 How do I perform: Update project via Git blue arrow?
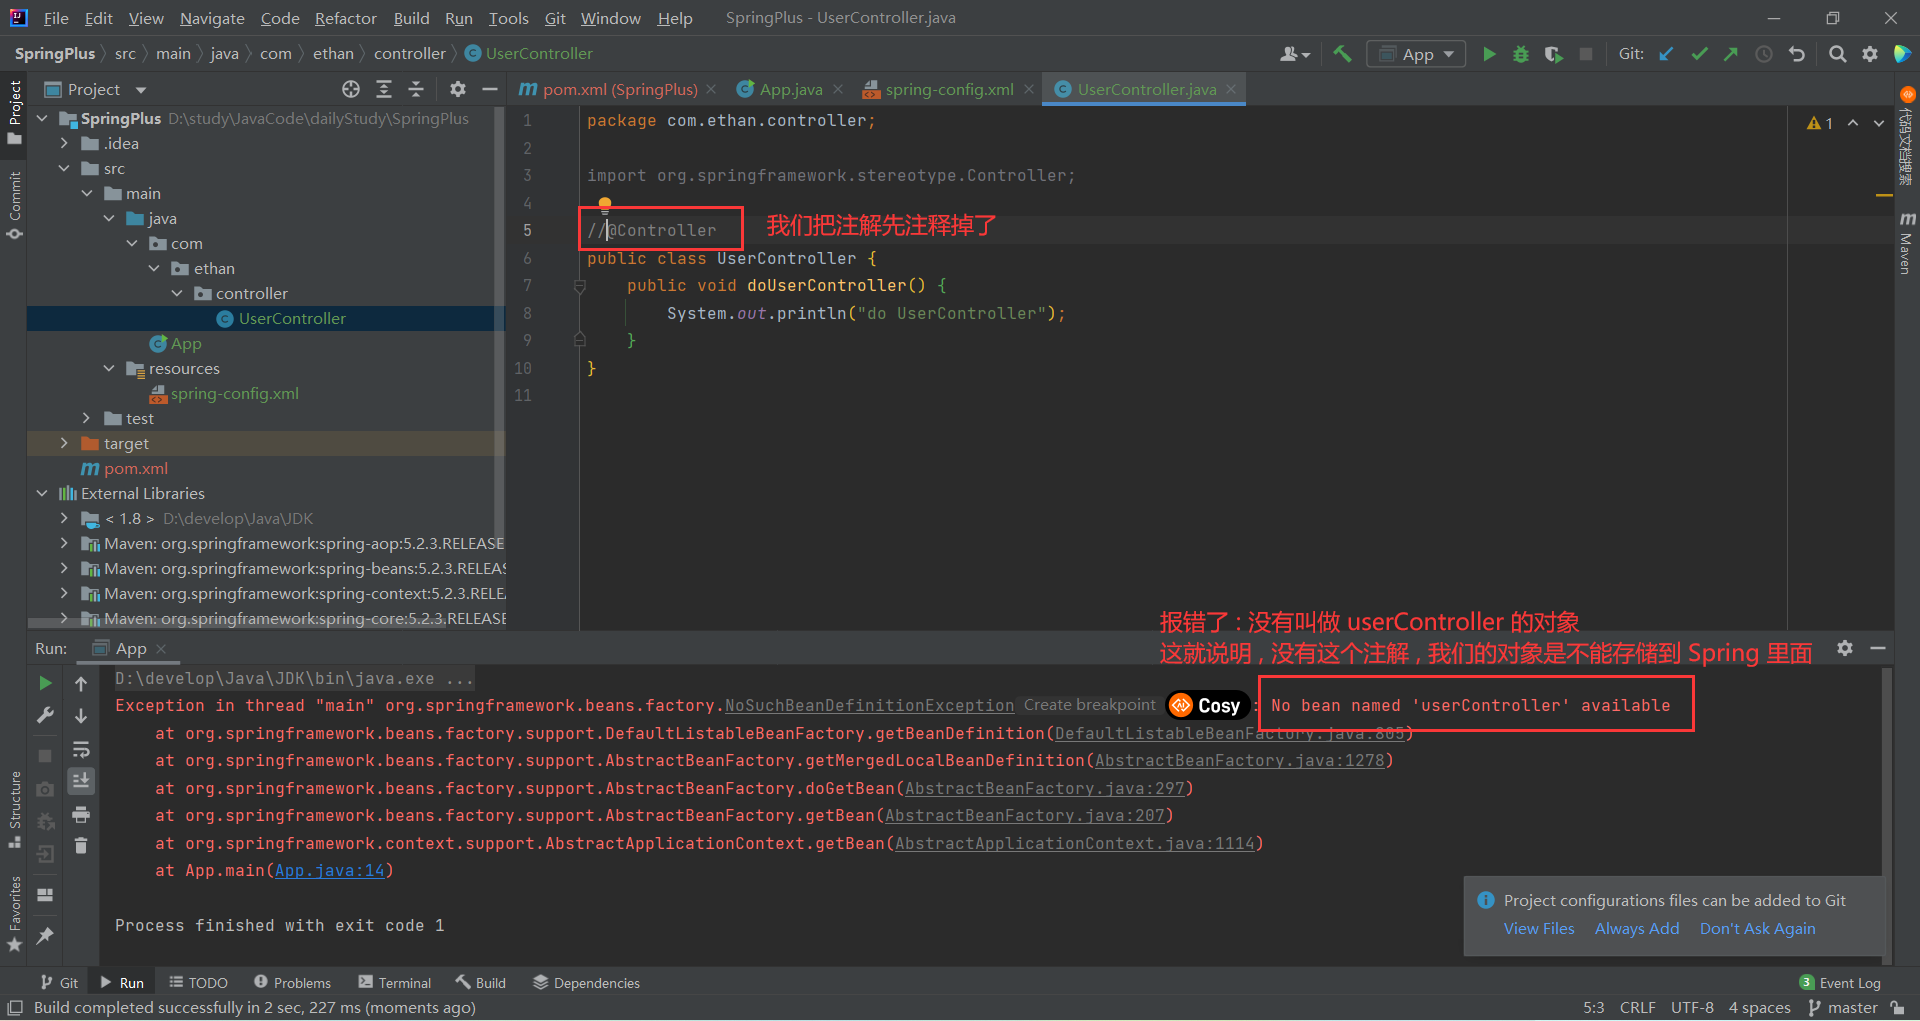click(1667, 54)
